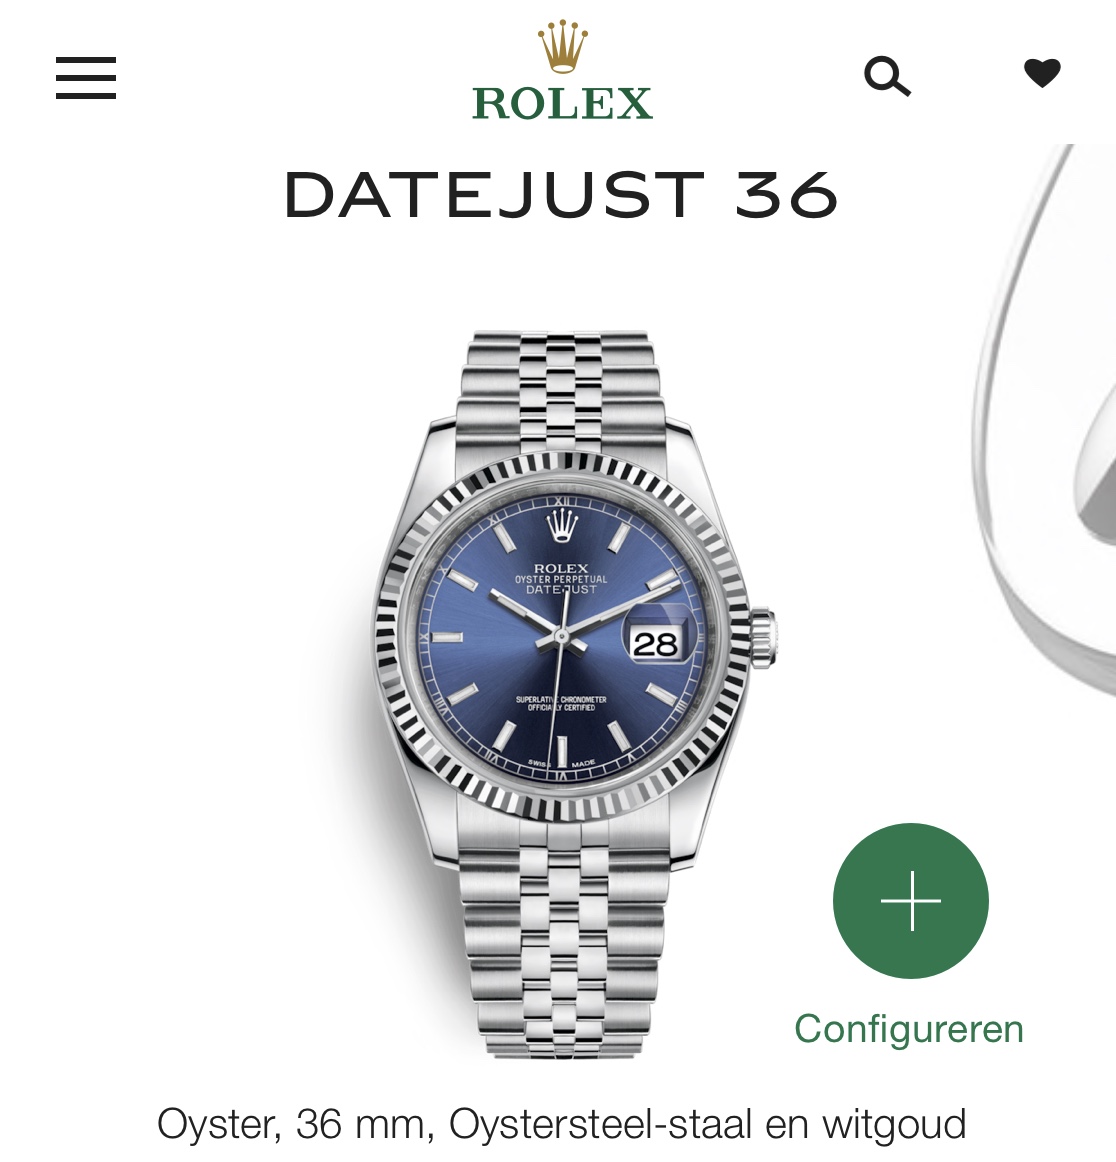This screenshot has width=1116, height=1162.
Task: Open the hamburger navigation menu
Action: 86,77
